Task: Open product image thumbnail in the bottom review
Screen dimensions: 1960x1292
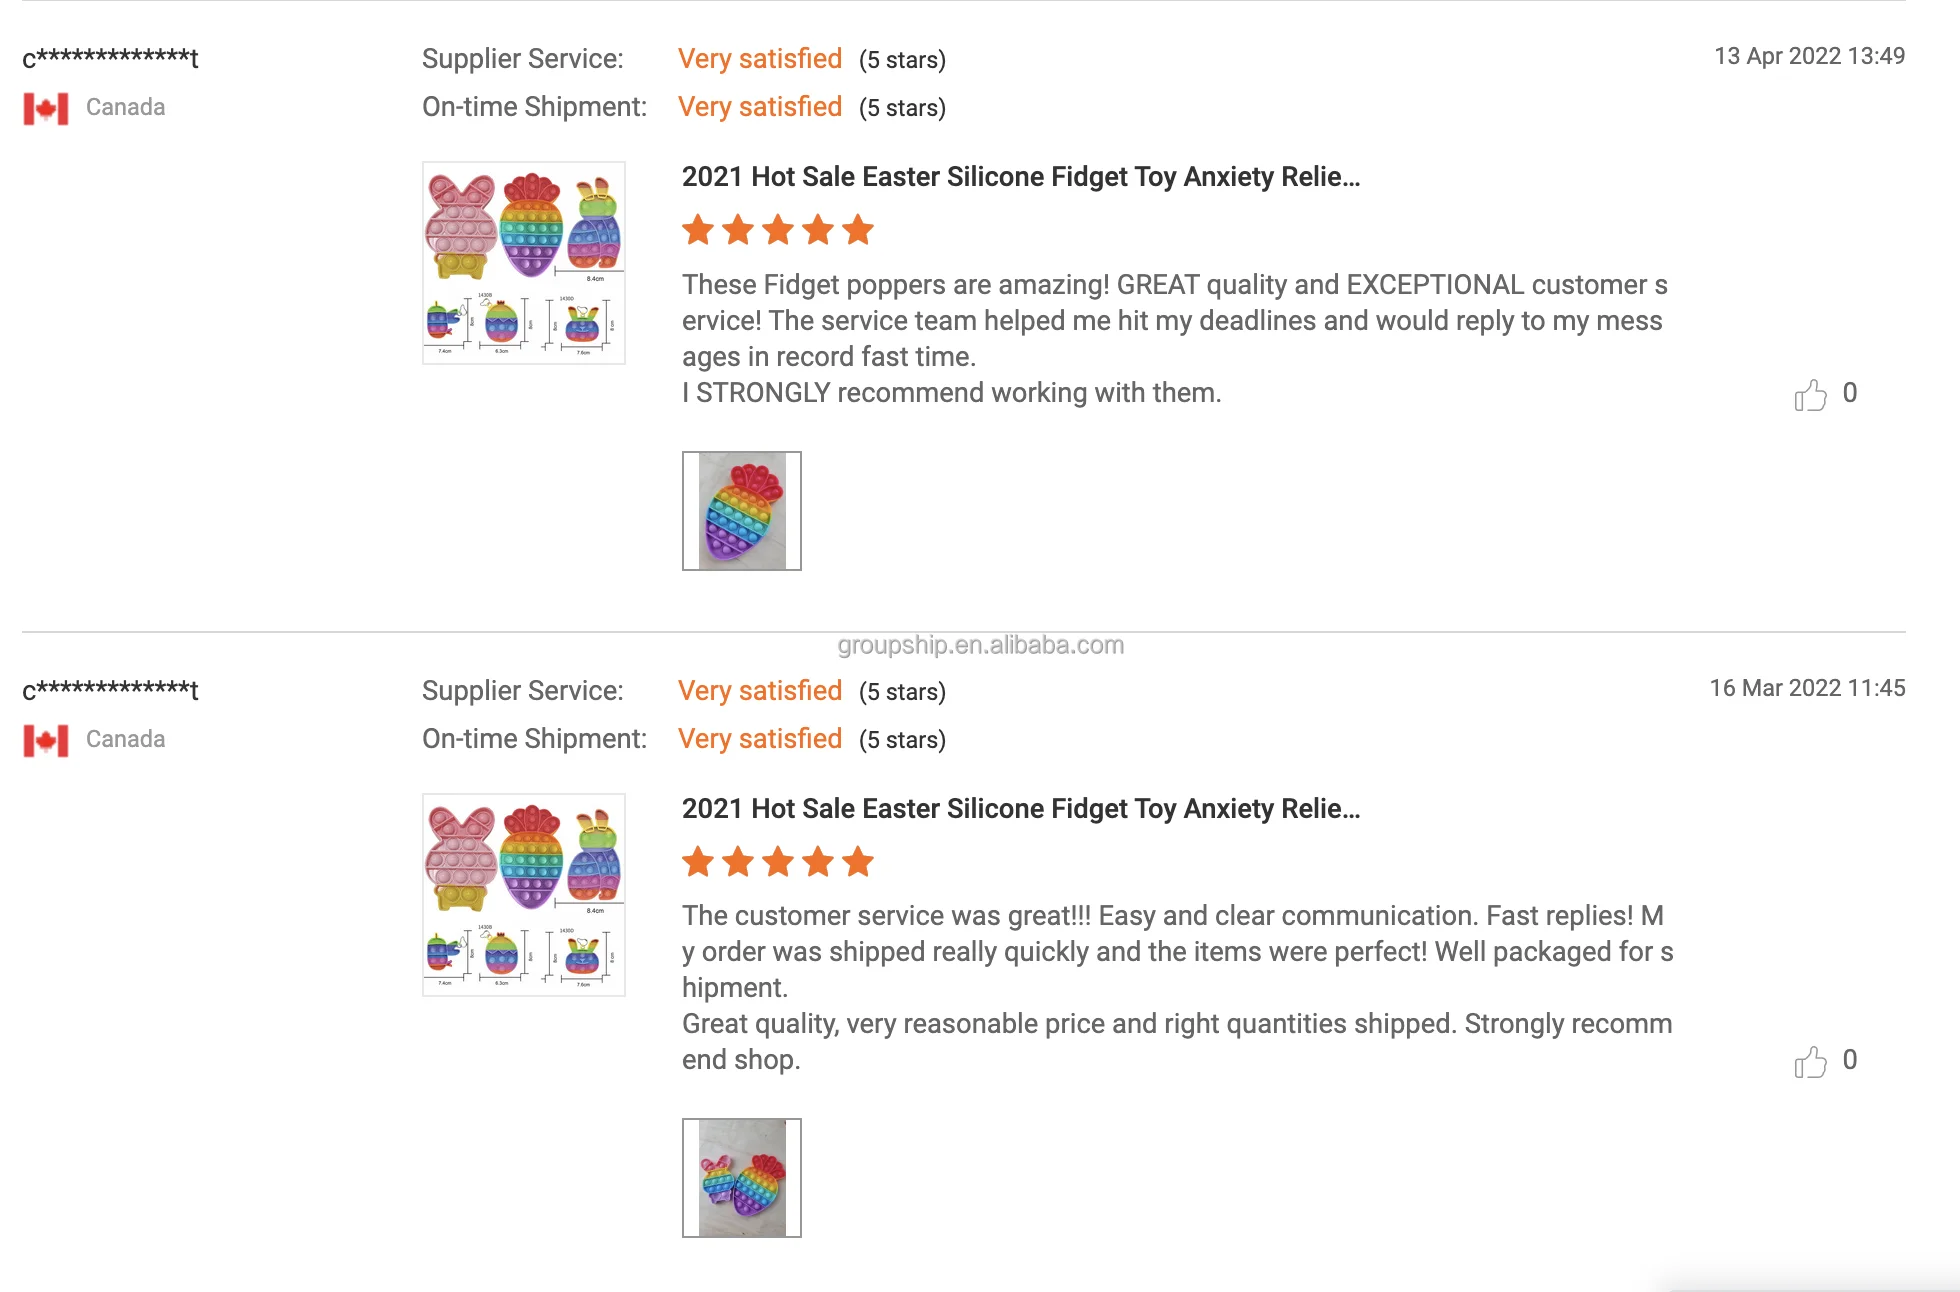Action: pyautogui.click(x=524, y=895)
